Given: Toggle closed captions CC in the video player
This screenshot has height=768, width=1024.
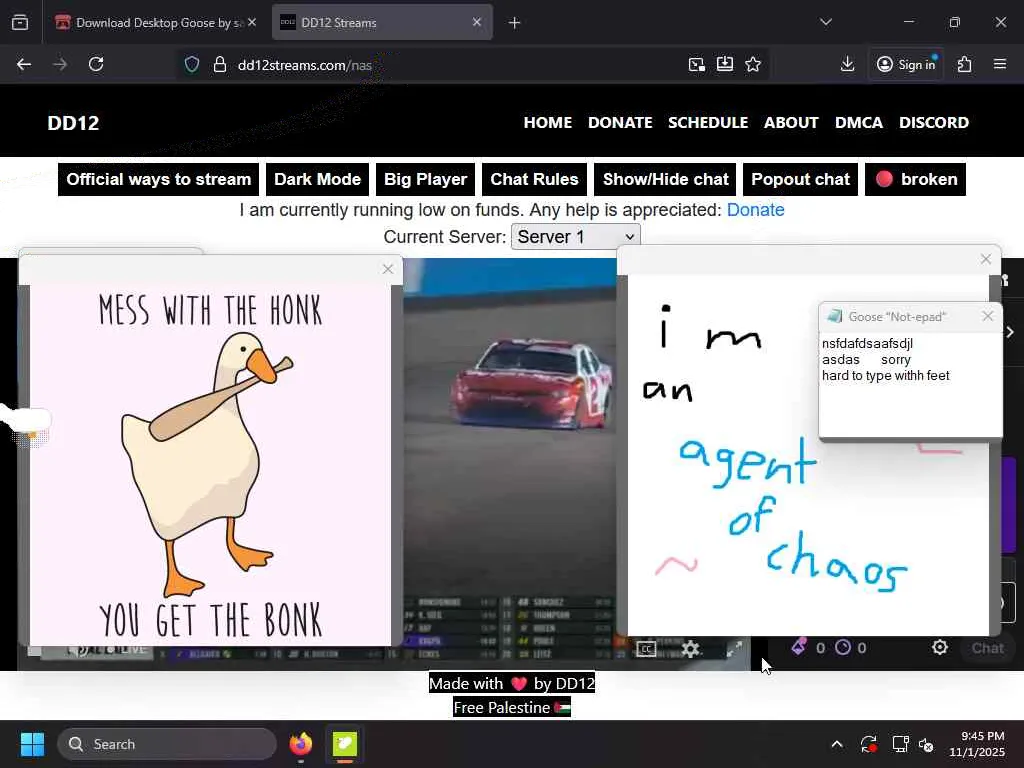Looking at the screenshot, I should [646, 649].
